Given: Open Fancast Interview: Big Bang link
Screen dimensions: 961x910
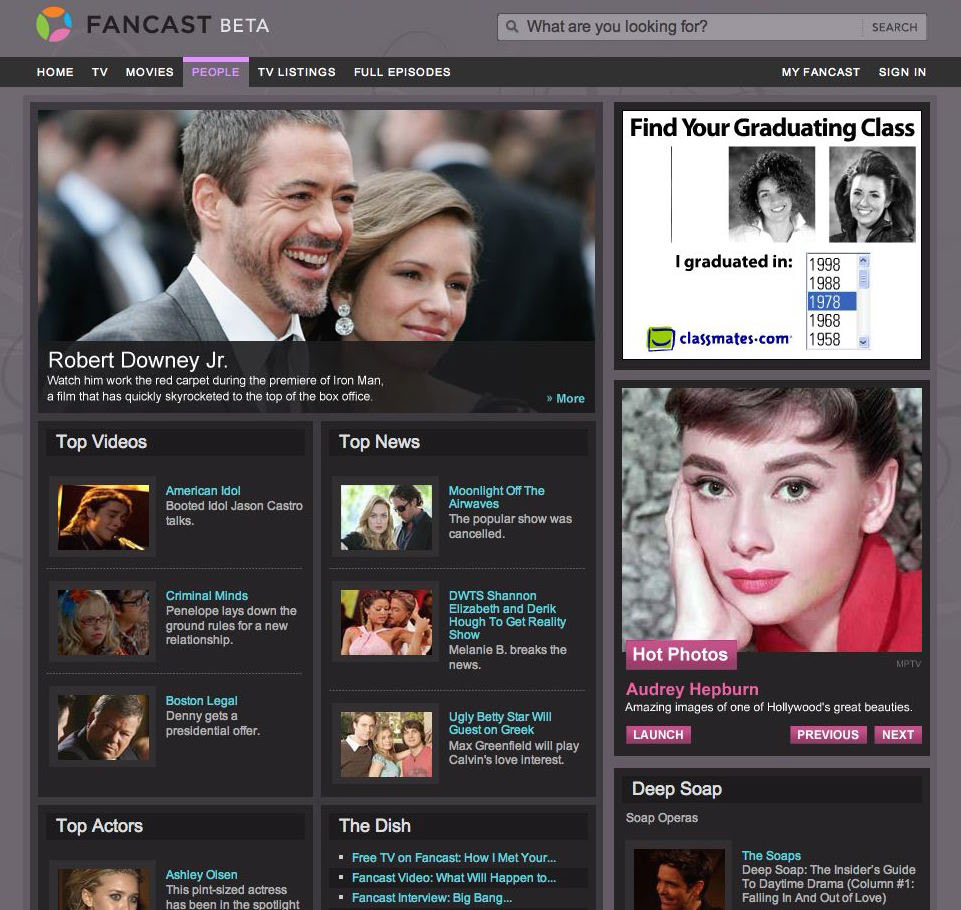Looking at the screenshot, I should pos(432,898).
